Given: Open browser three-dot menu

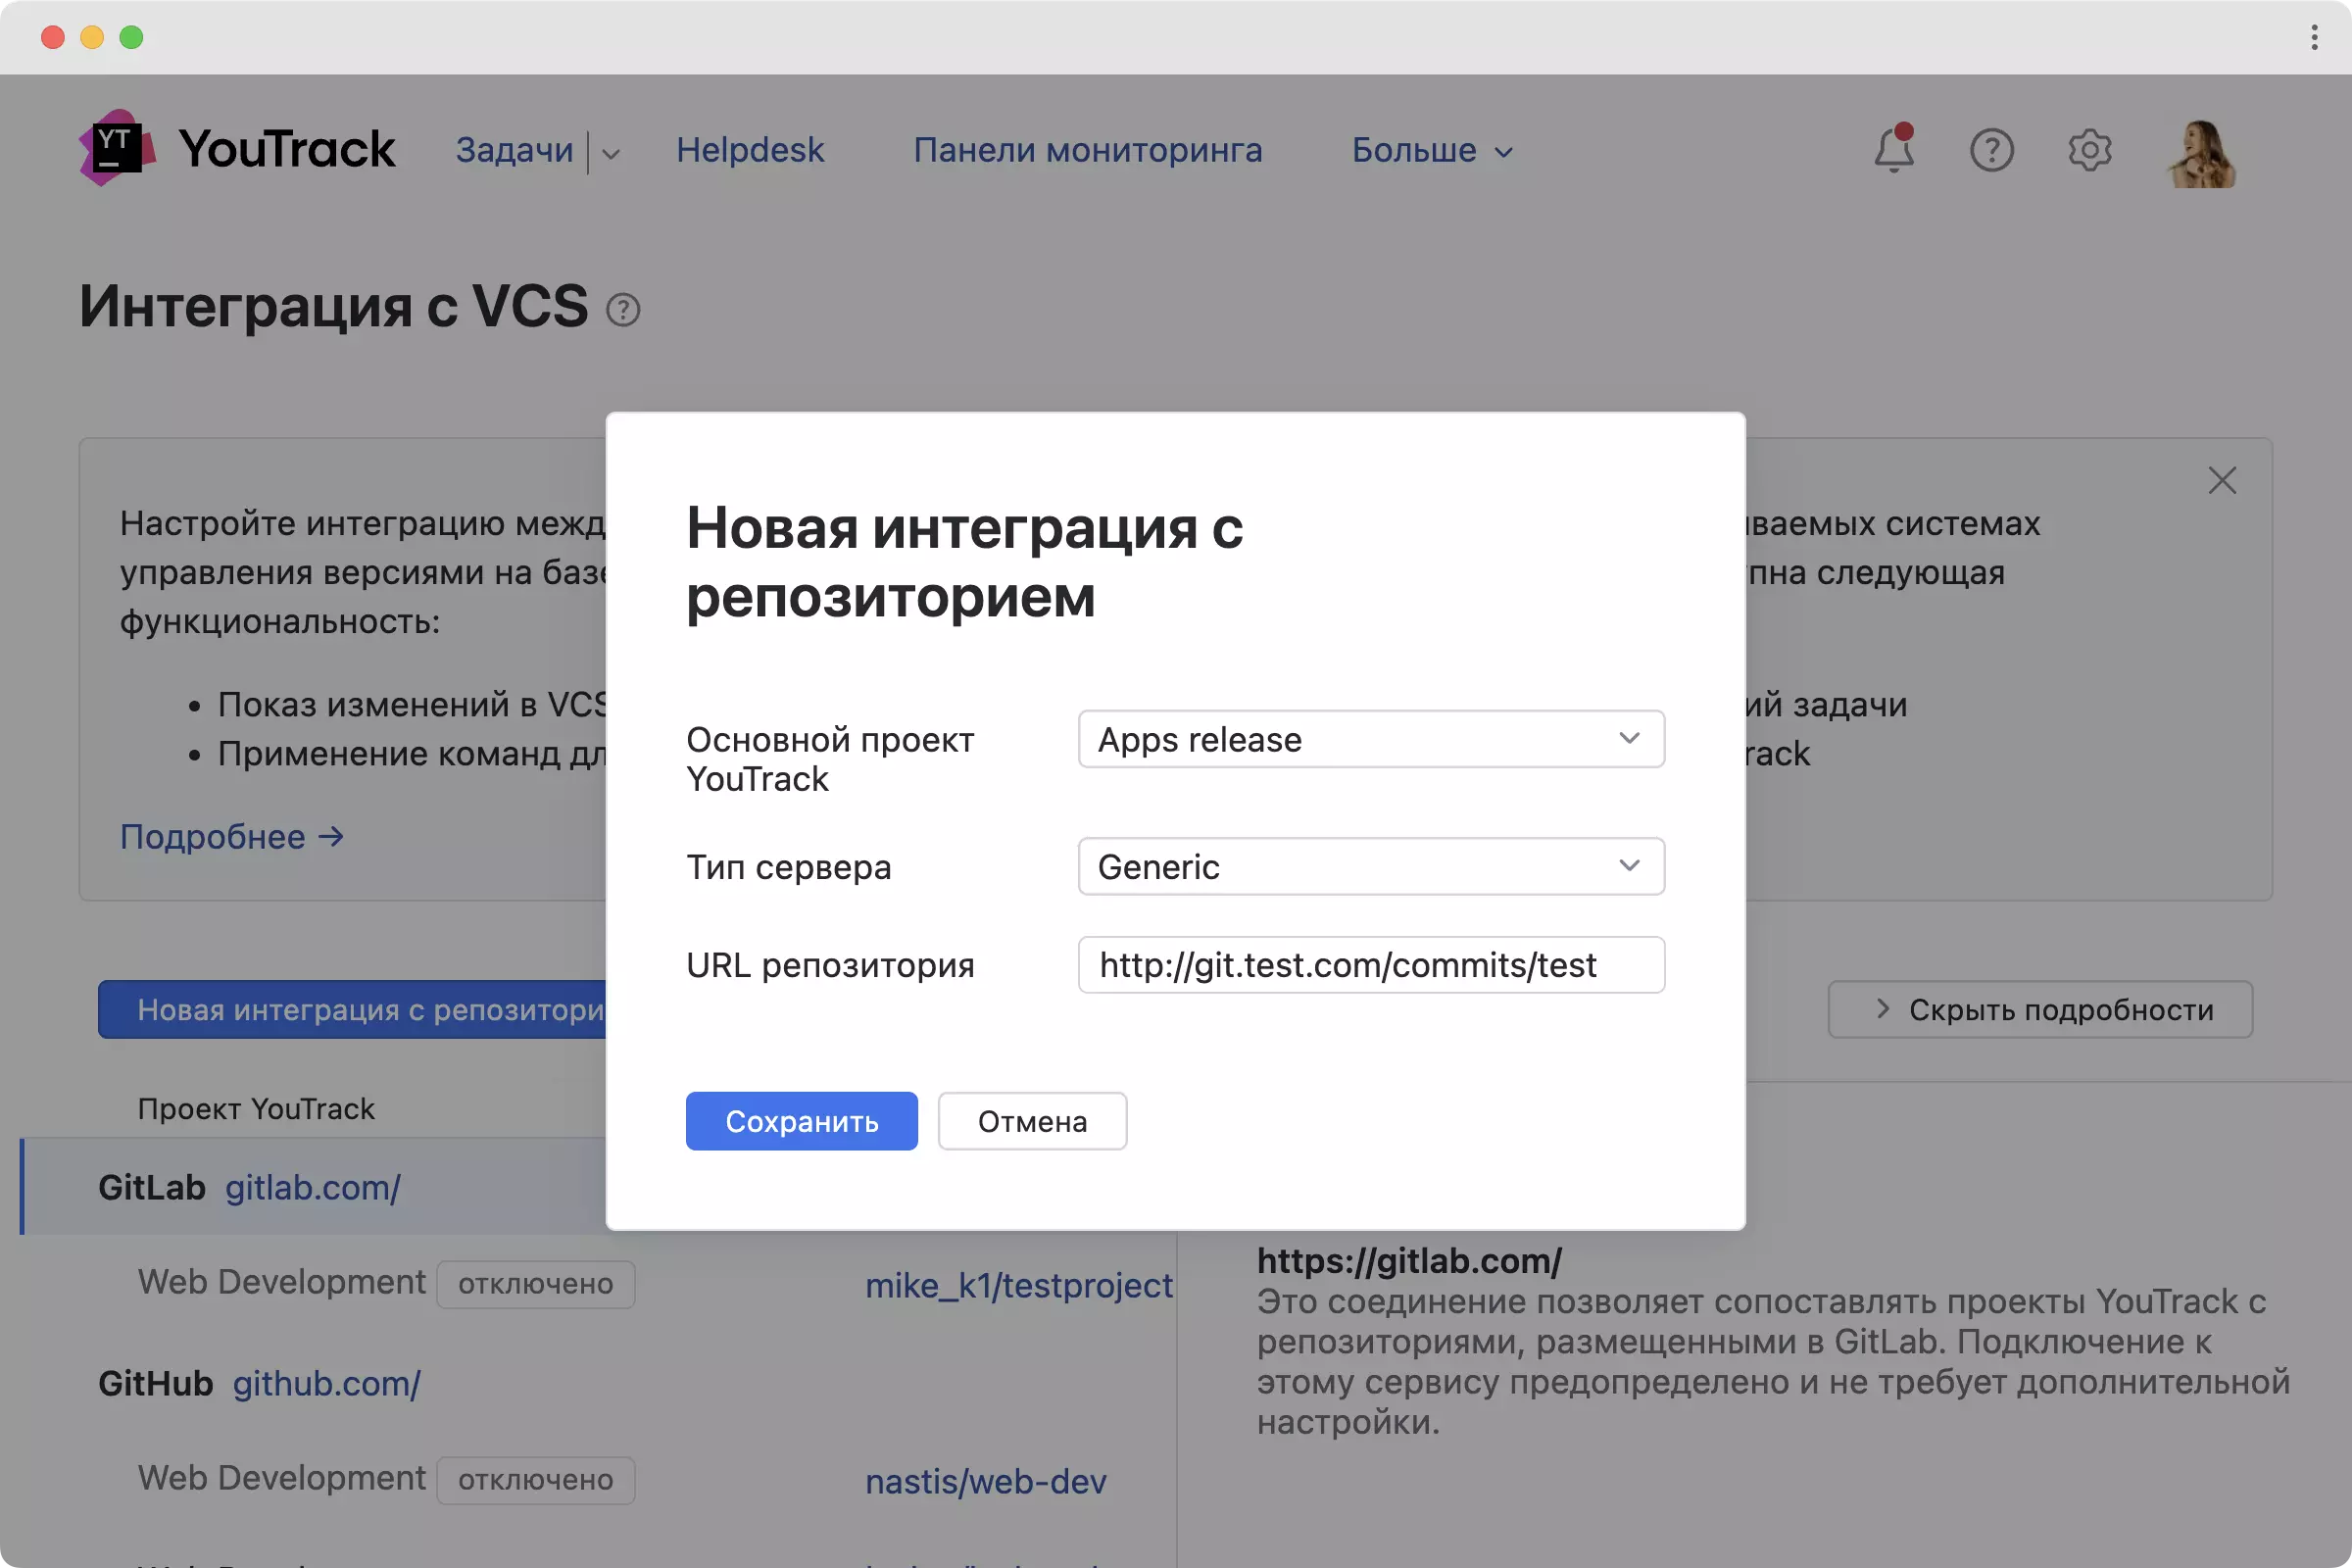Looking at the screenshot, I should (2314, 37).
